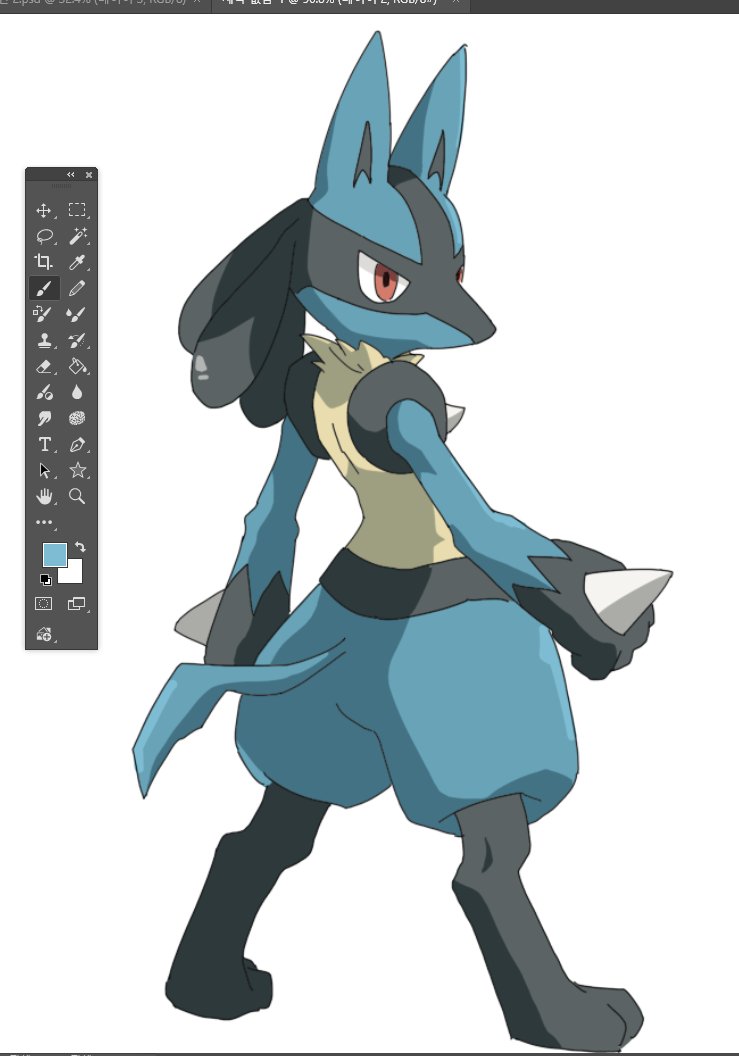The width and height of the screenshot is (739, 1056).
Task: Select the Crop tool
Action: (x=44, y=262)
